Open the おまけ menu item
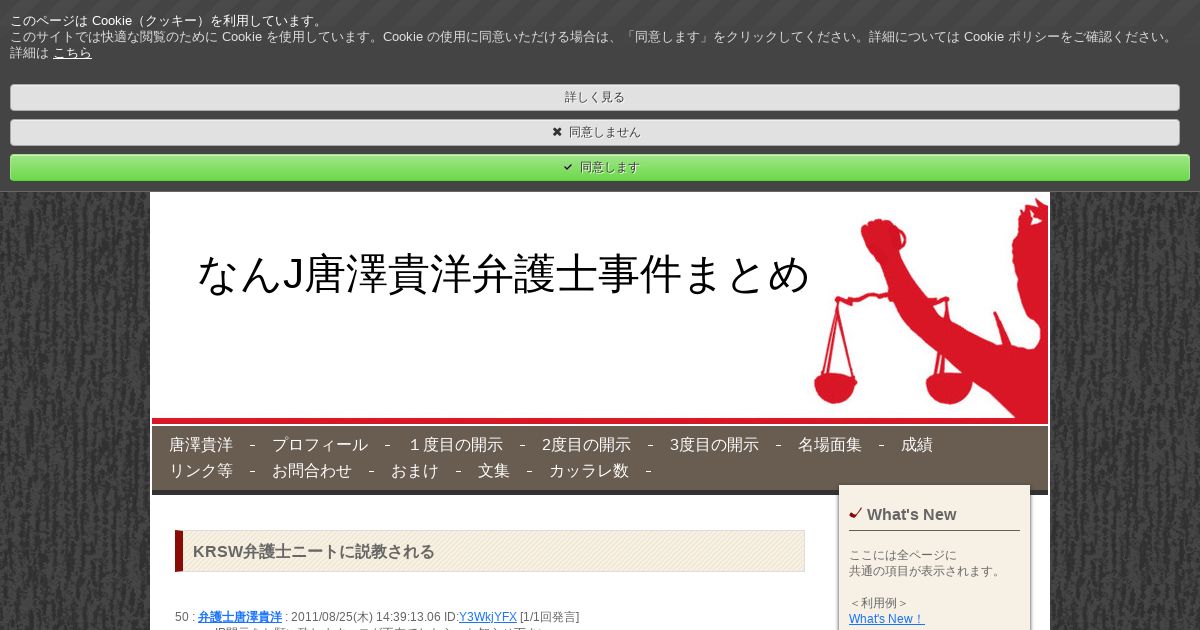The height and width of the screenshot is (630, 1200). click(x=415, y=471)
